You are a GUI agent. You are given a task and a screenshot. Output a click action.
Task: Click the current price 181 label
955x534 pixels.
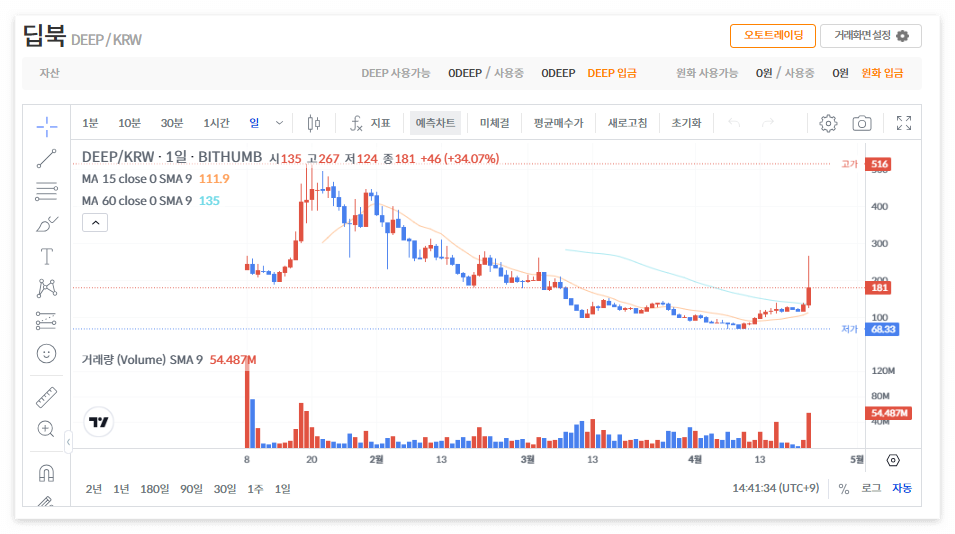click(879, 287)
